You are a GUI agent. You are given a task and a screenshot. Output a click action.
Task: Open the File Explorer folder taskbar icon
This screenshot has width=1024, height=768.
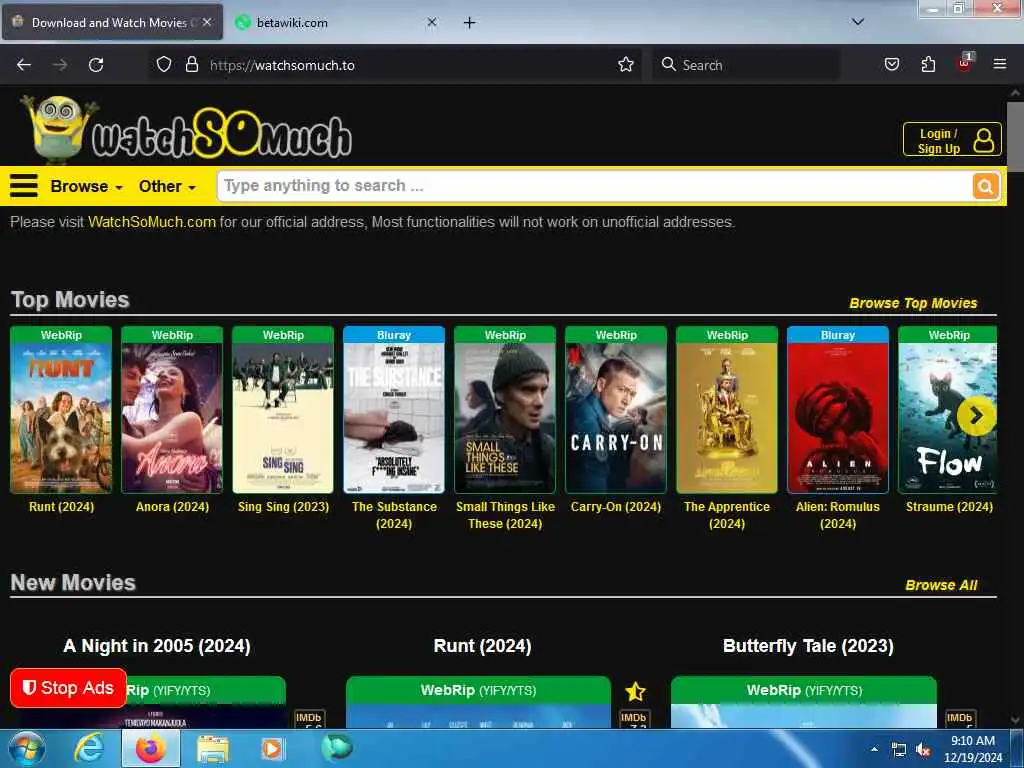[x=213, y=750]
